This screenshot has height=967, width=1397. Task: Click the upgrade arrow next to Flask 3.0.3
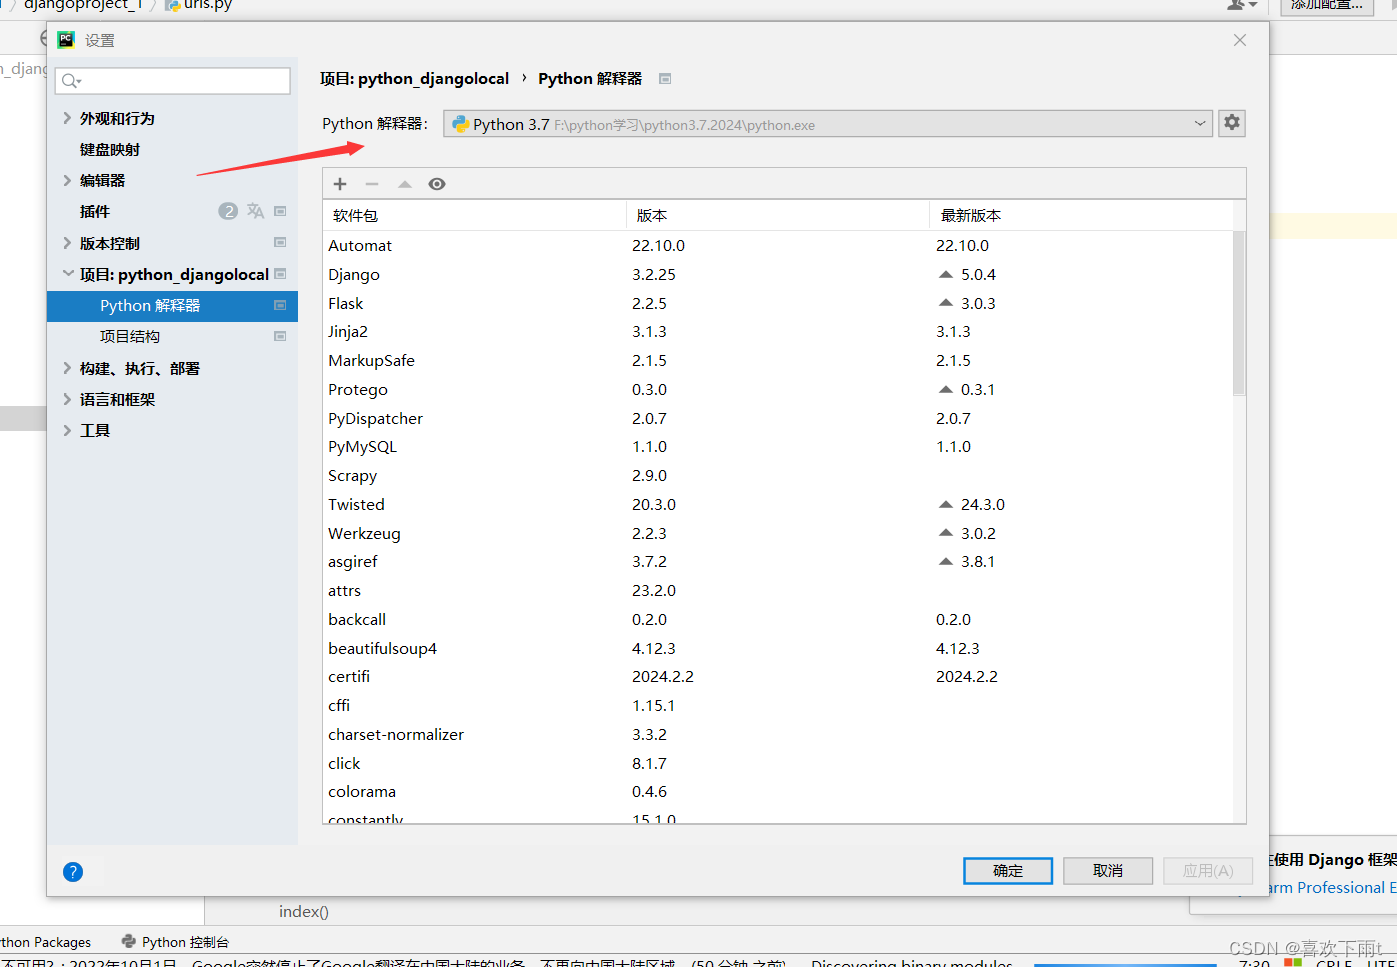946,303
